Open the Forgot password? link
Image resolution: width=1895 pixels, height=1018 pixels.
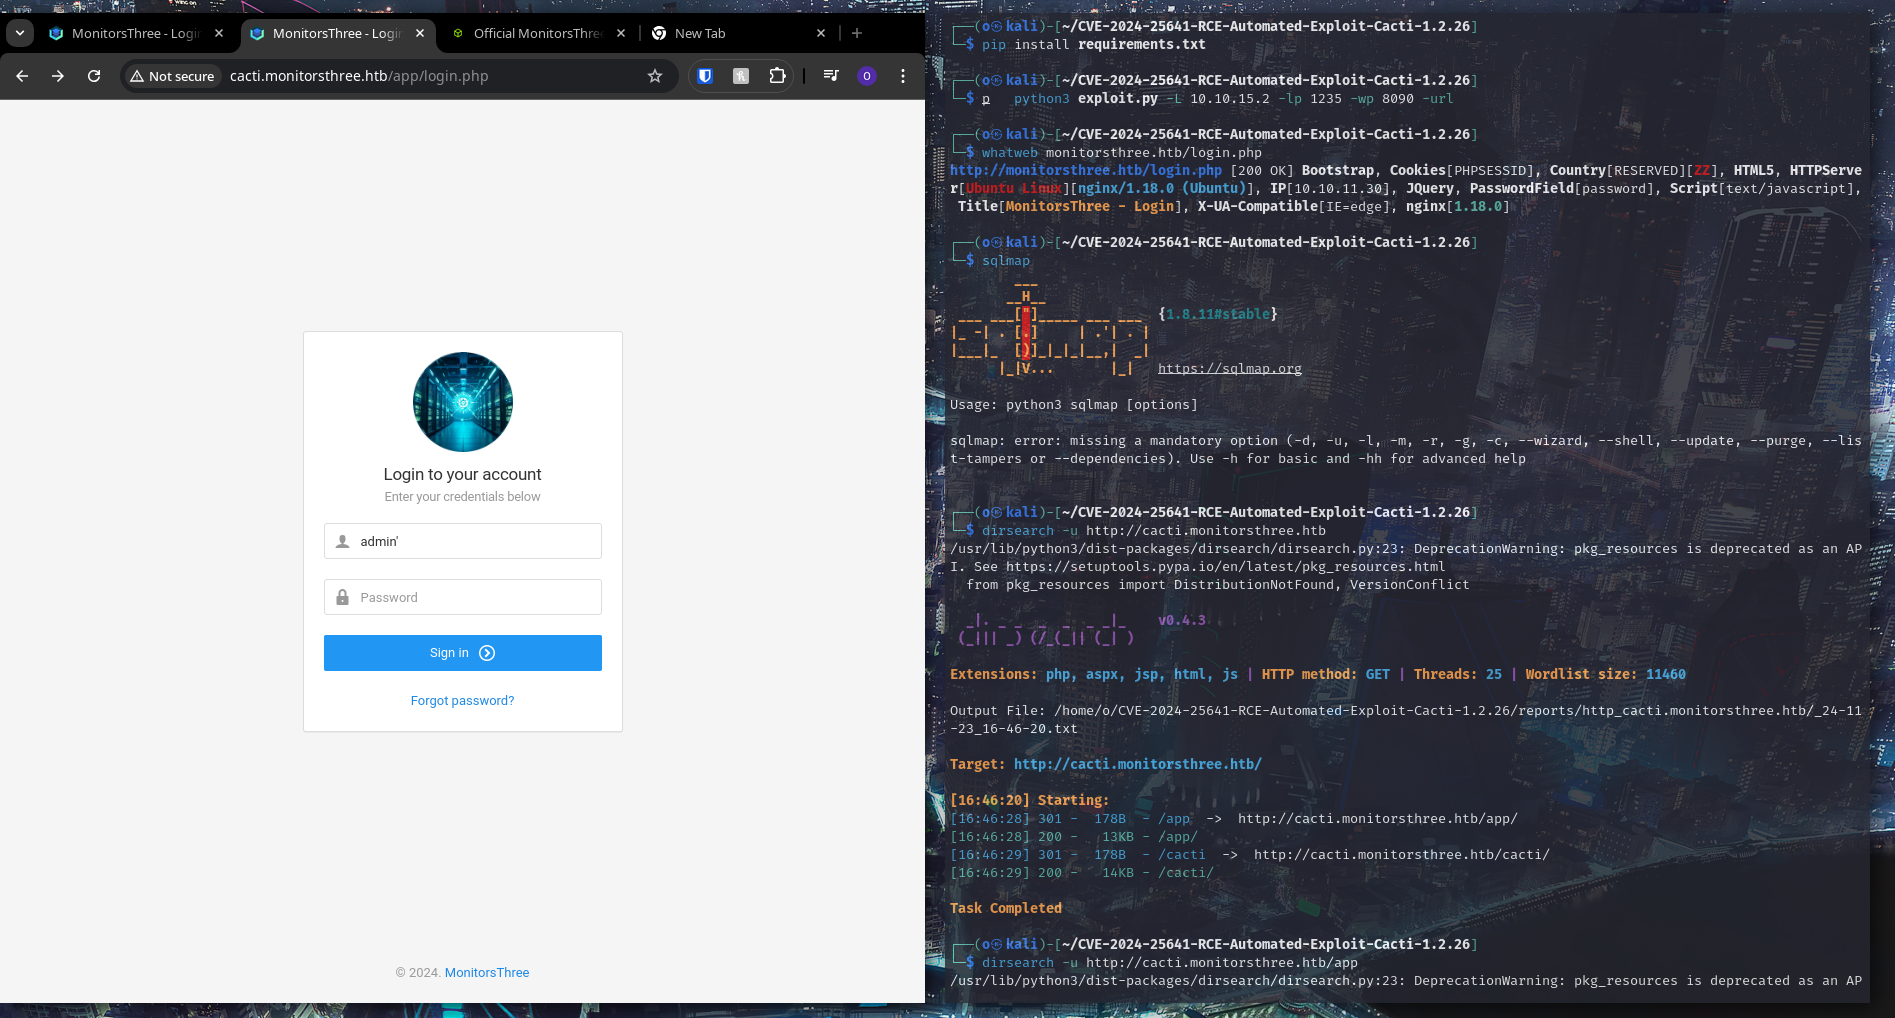click(463, 701)
